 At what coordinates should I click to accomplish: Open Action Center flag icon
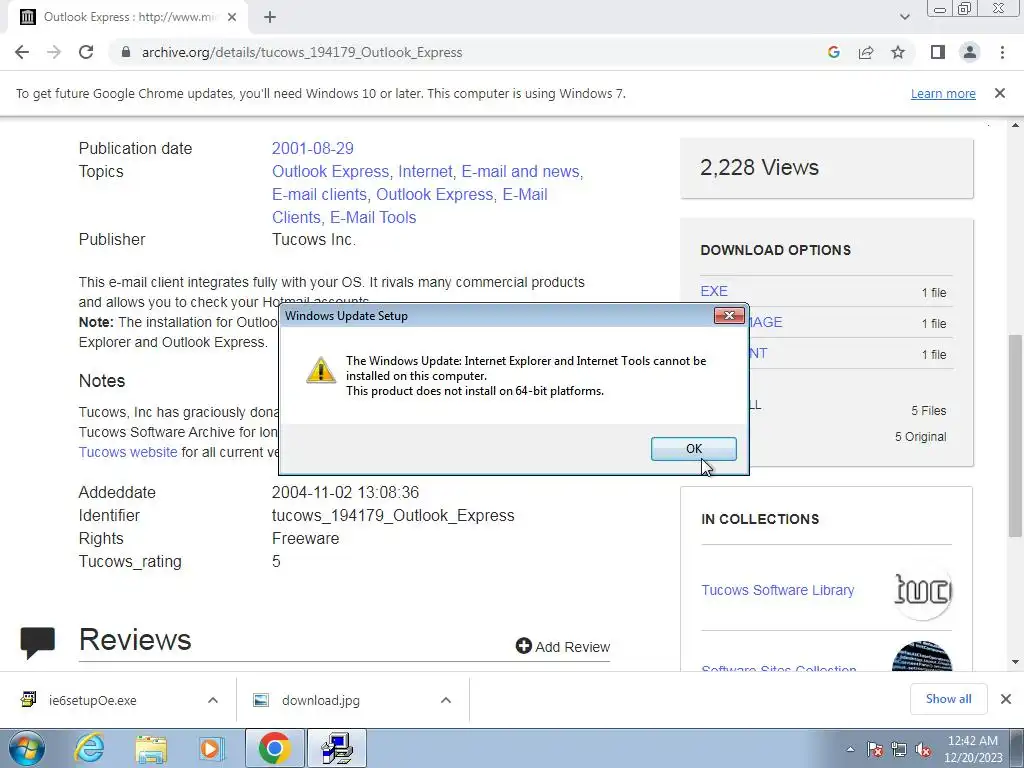tap(875, 749)
